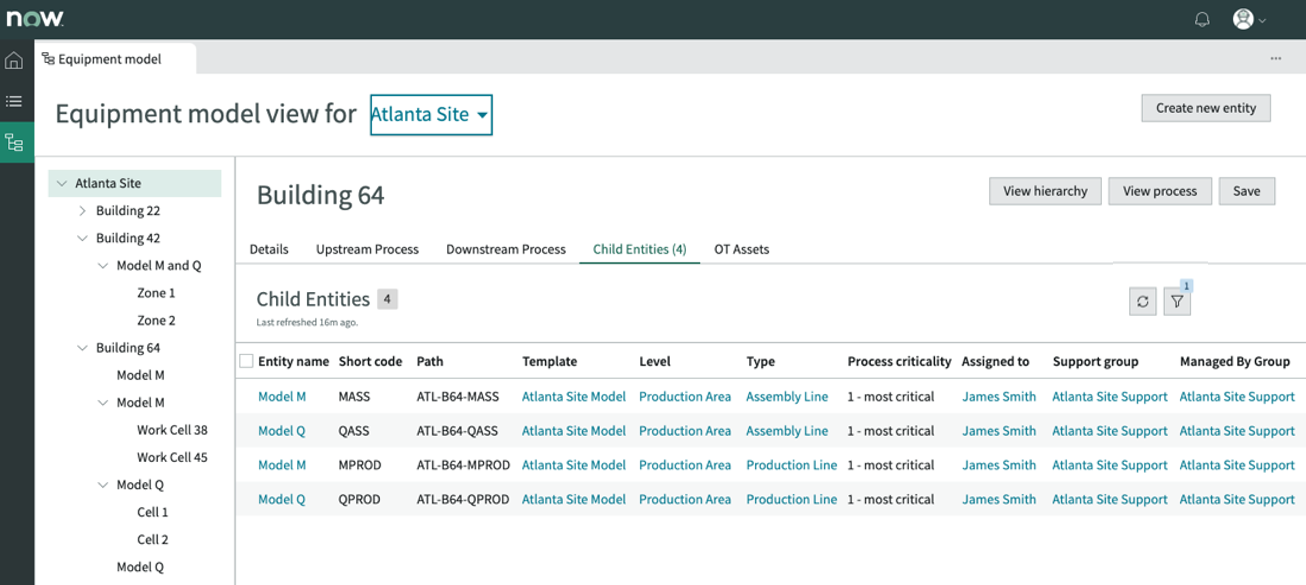Collapse the Model M and Q node
The image size is (1306, 585).
tap(103, 266)
